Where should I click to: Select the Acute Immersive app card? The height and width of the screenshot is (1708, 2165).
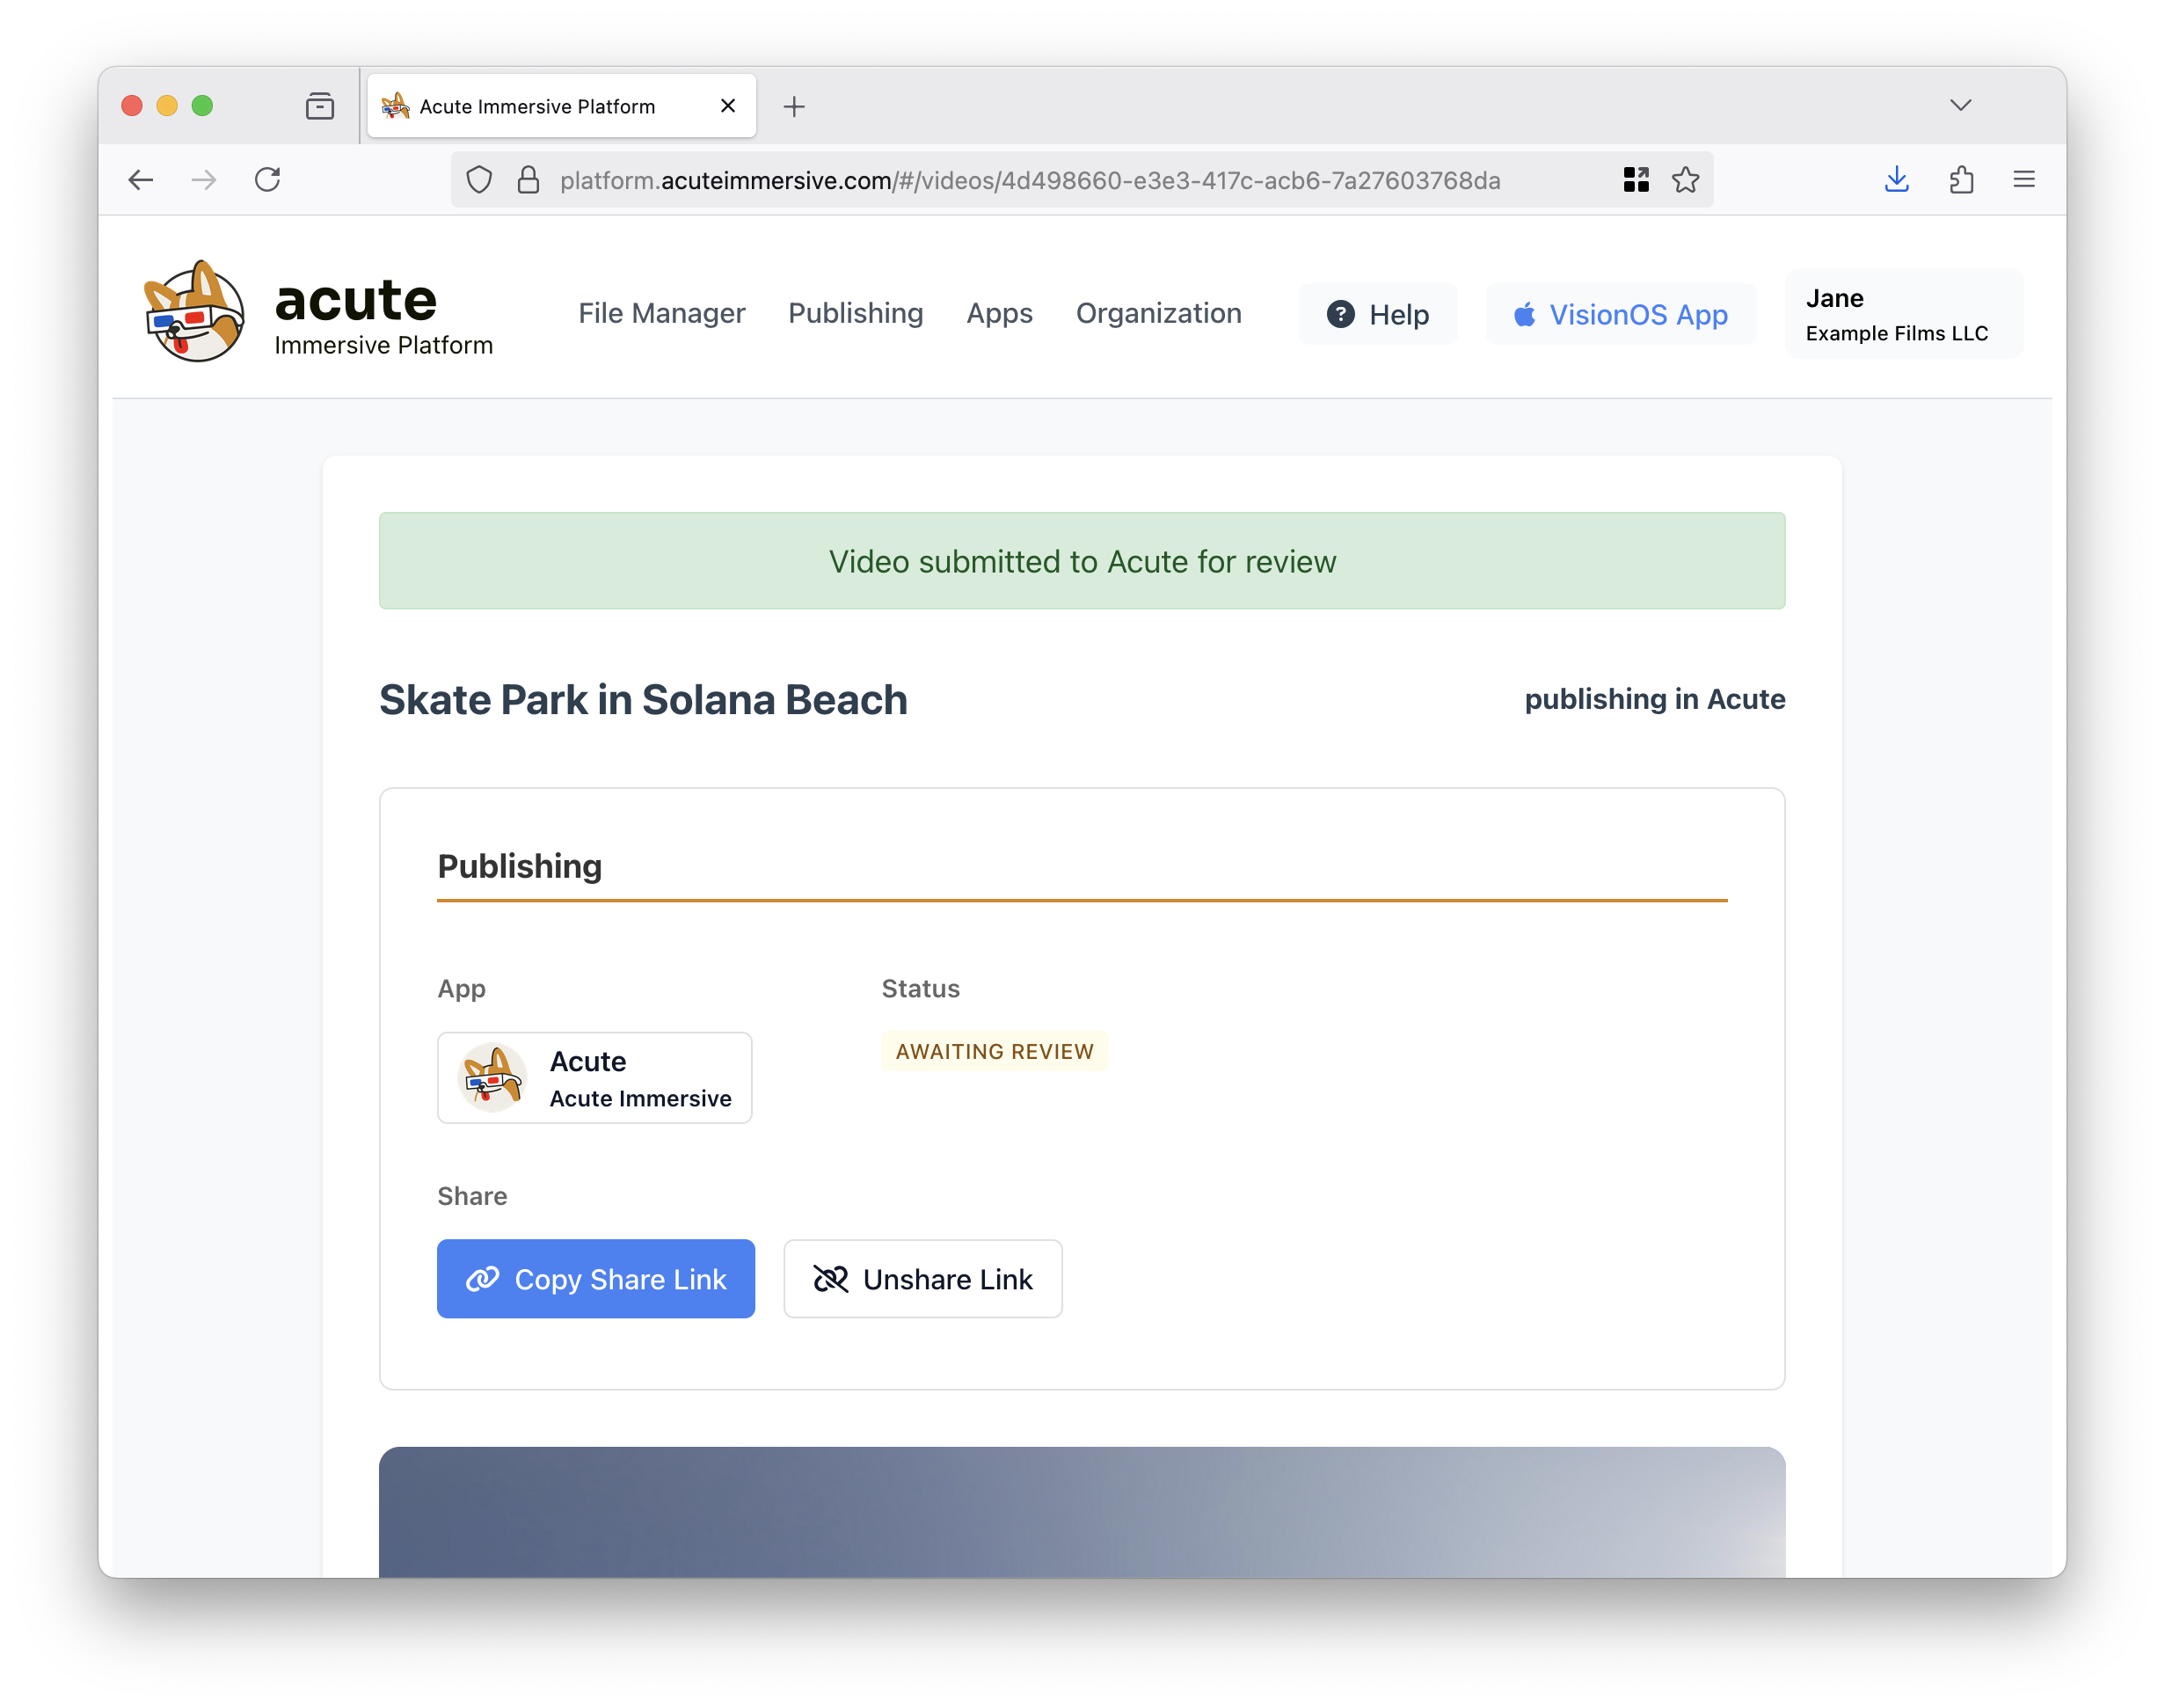coord(594,1078)
